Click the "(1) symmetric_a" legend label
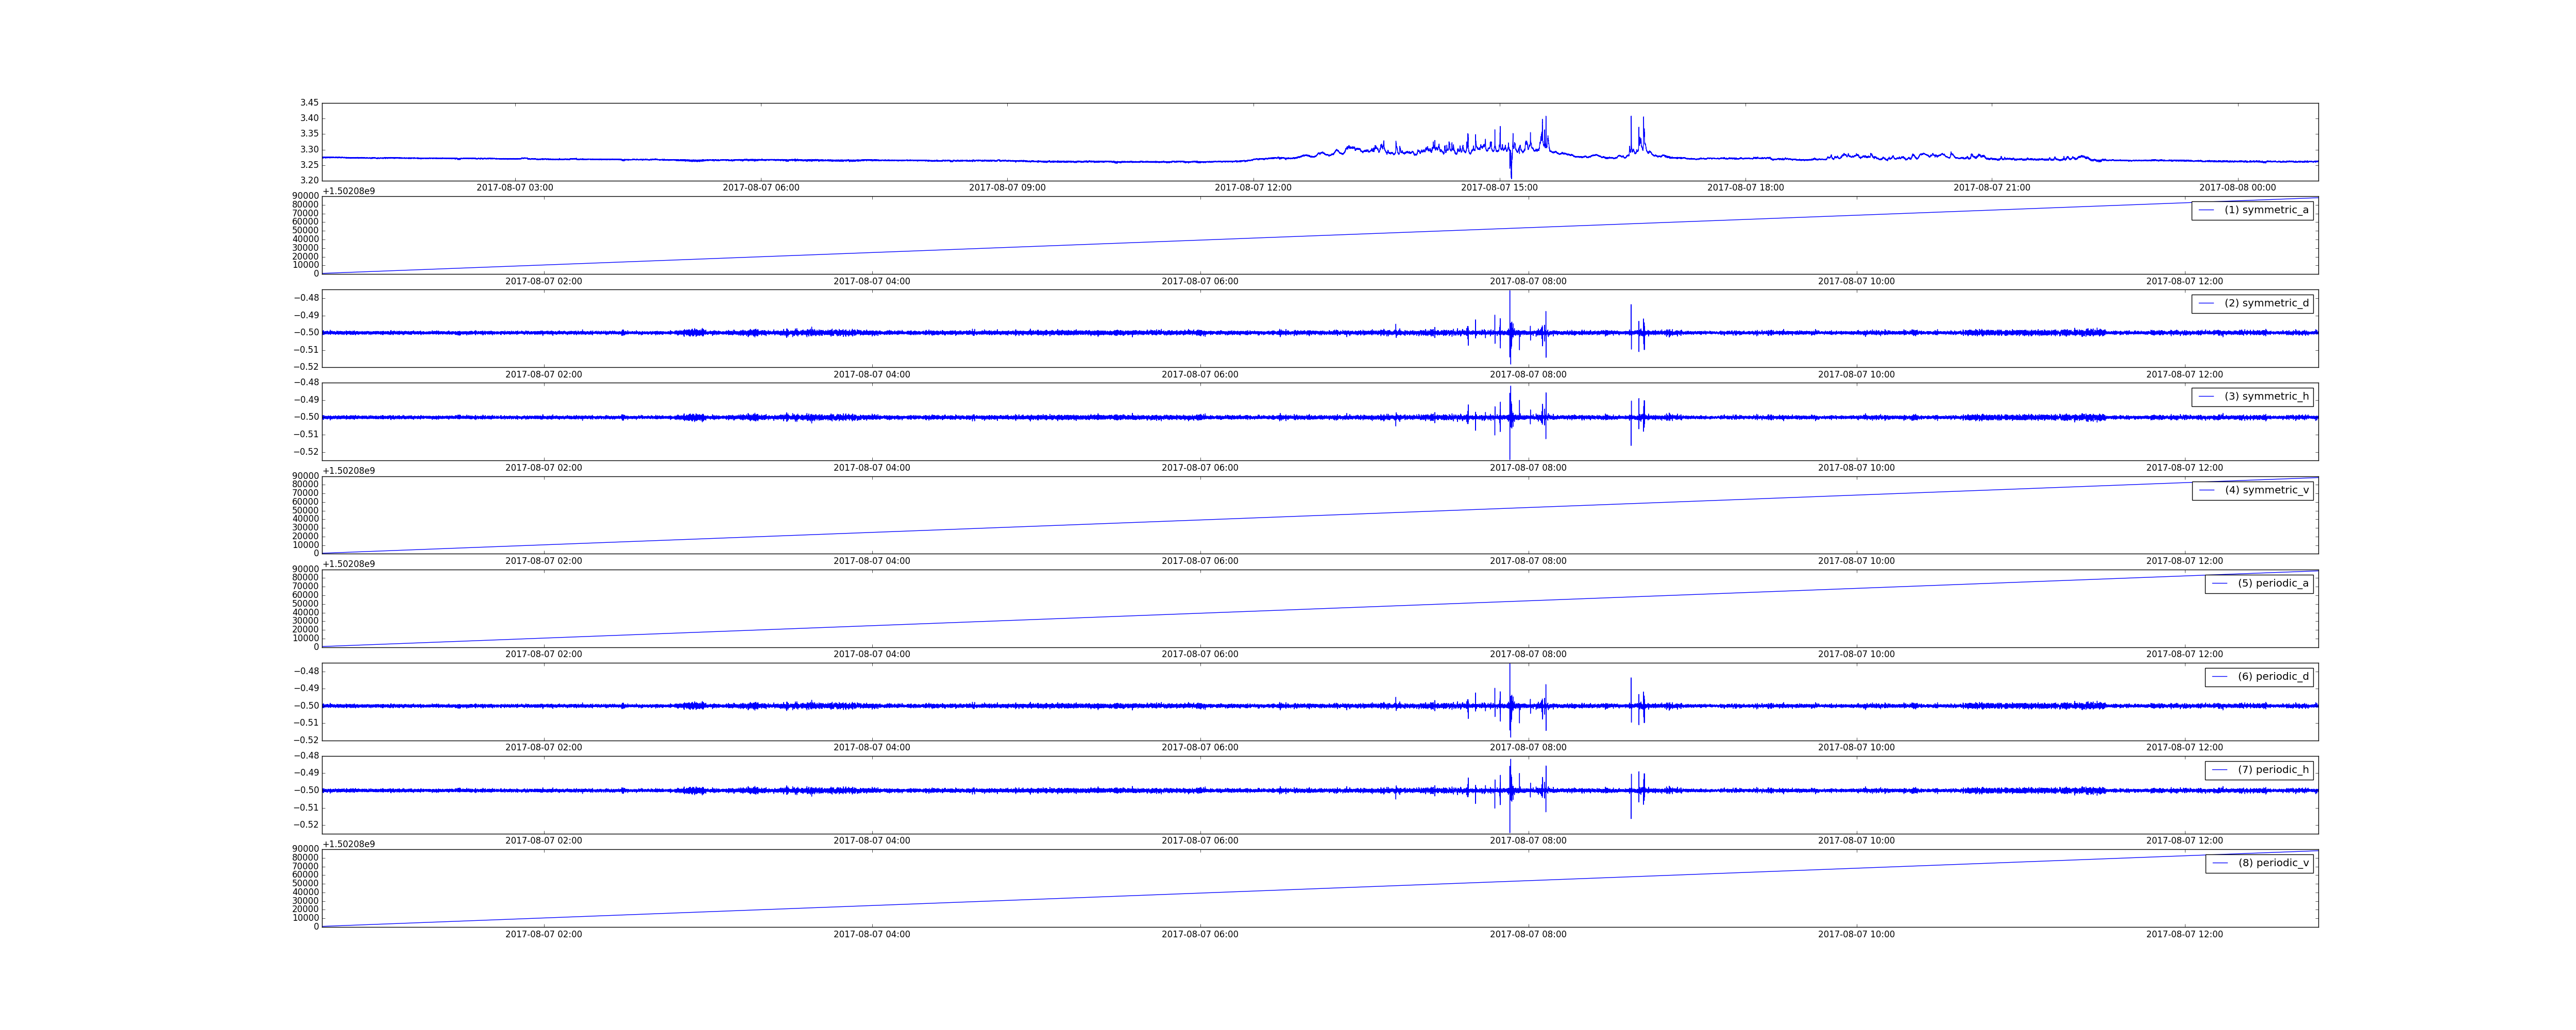 tap(2266, 210)
